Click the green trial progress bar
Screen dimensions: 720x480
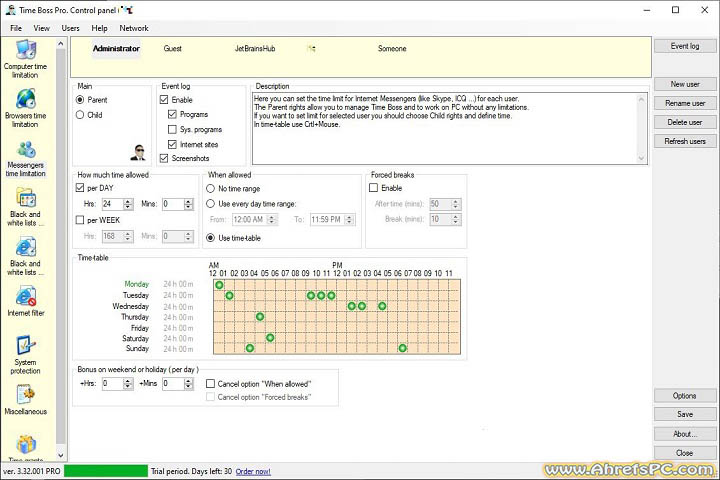(x=106, y=471)
